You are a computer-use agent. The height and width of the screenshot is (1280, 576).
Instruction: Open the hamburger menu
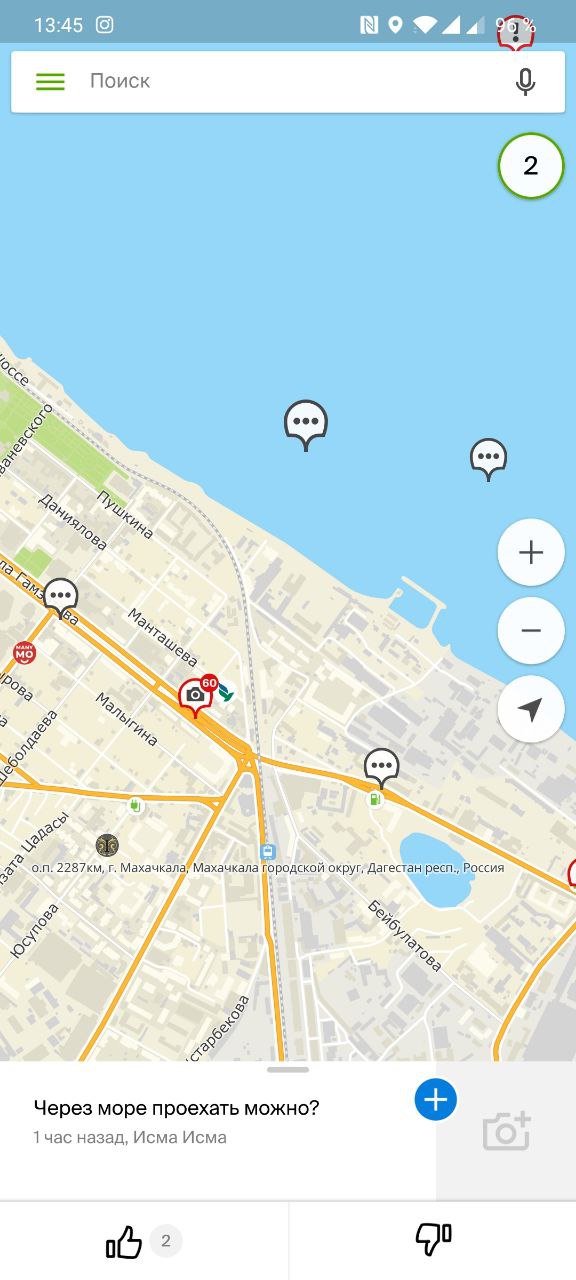50,82
